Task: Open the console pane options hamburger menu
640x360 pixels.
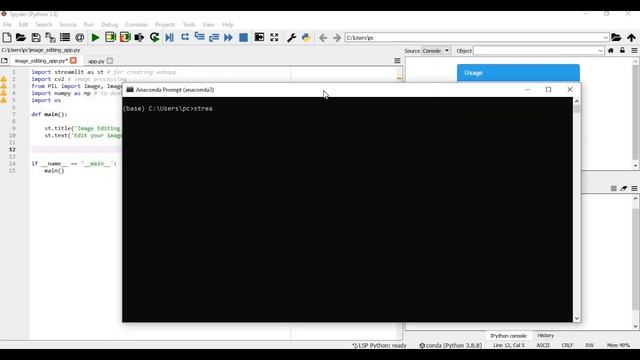Action: point(634,188)
